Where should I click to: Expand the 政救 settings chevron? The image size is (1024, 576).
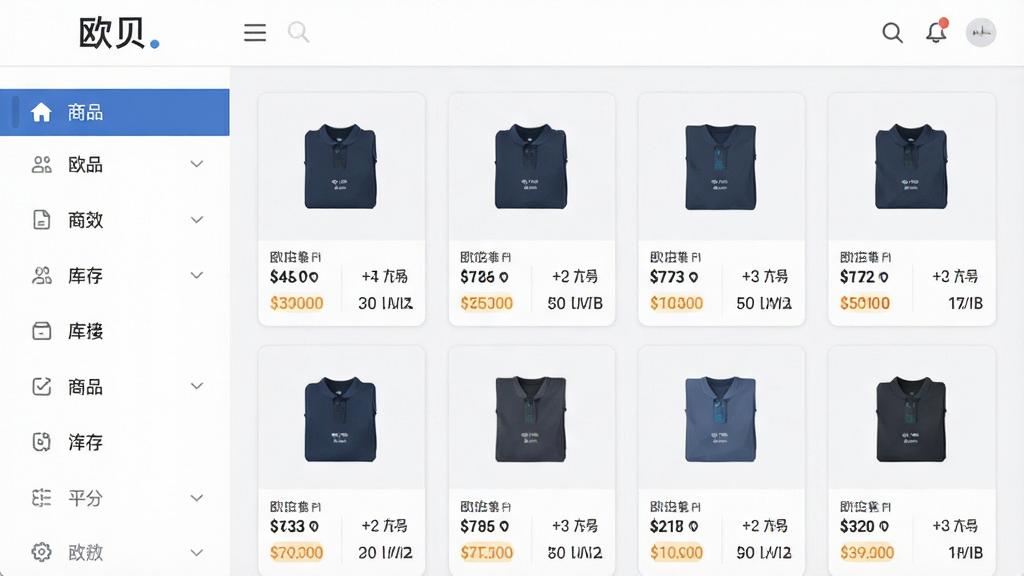197,552
